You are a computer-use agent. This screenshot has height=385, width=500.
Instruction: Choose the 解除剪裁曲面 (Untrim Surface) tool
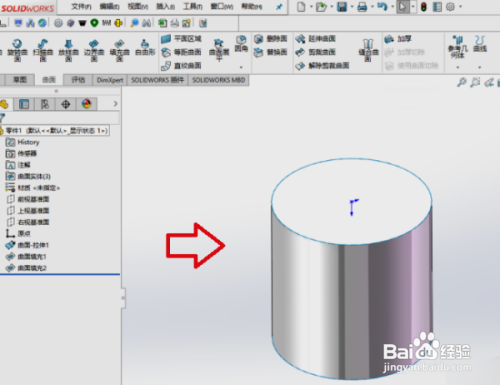point(322,66)
